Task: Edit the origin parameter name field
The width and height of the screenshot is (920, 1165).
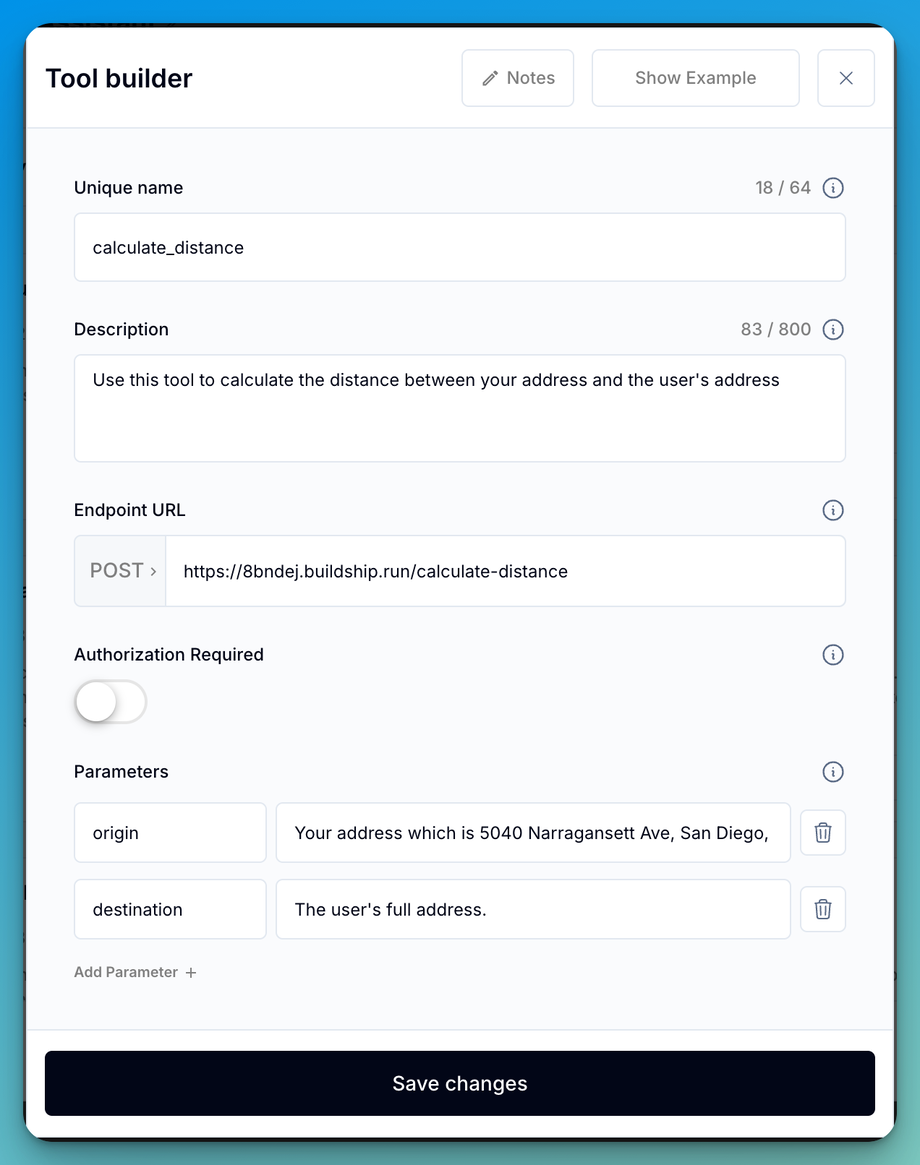Action: [170, 833]
